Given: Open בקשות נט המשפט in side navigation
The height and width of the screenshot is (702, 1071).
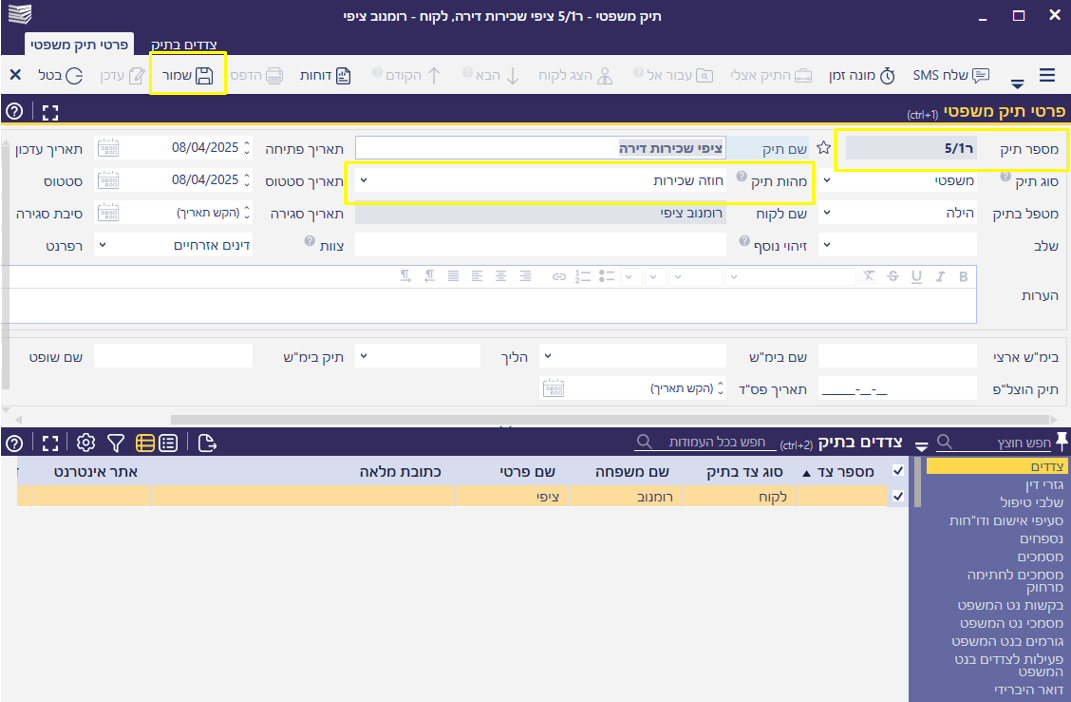Looking at the screenshot, I should 1011,605.
